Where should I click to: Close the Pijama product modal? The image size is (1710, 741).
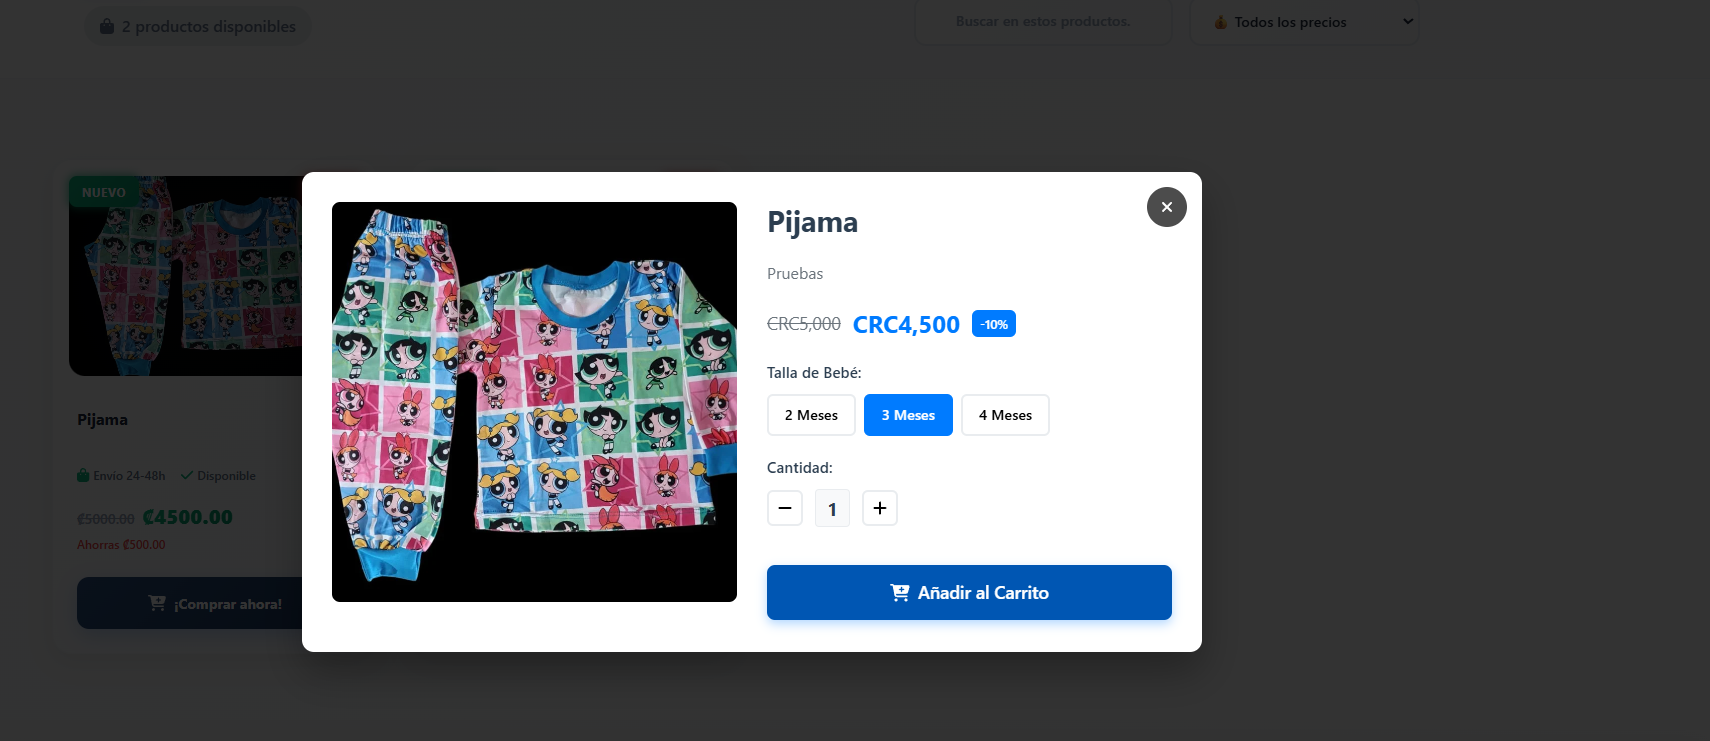coord(1166,207)
